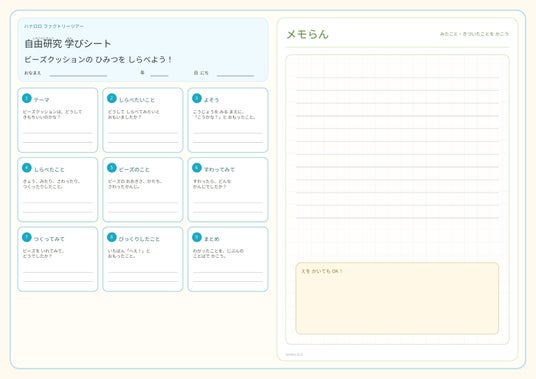Click the top ruled line in the memo area
This screenshot has width=536, height=379.
tap(397, 78)
